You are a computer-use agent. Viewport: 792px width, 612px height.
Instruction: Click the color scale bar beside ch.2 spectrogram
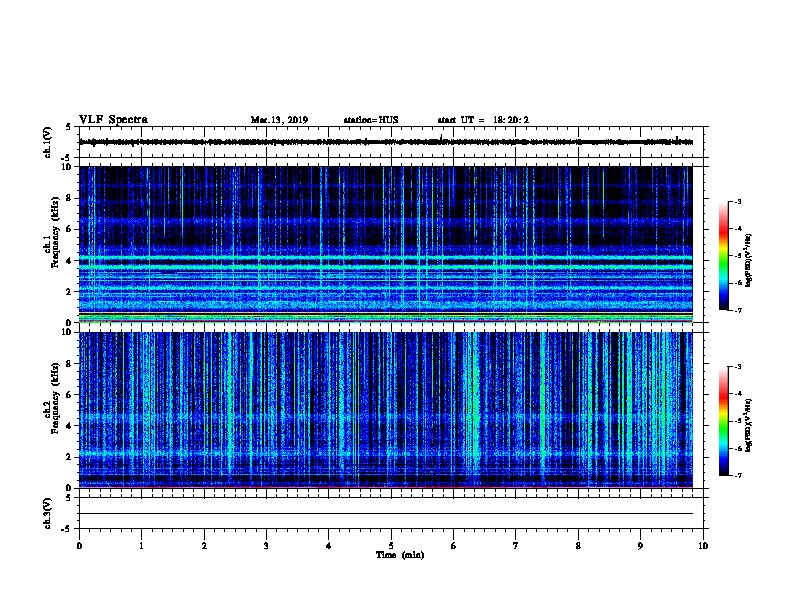tap(724, 421)
